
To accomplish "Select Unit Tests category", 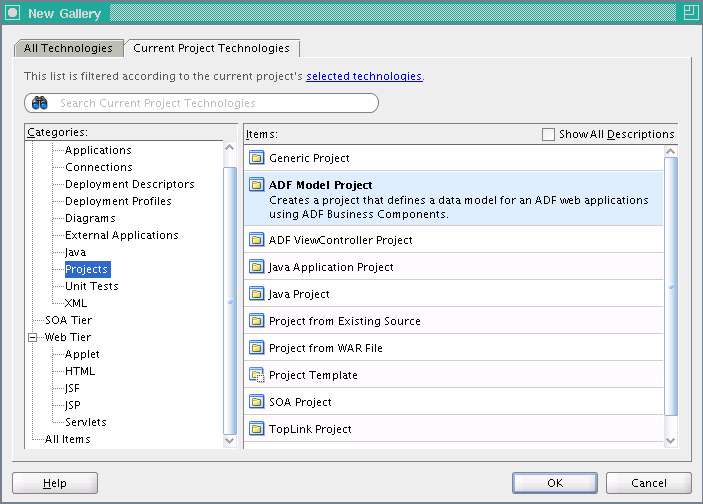I will (91, 287).
